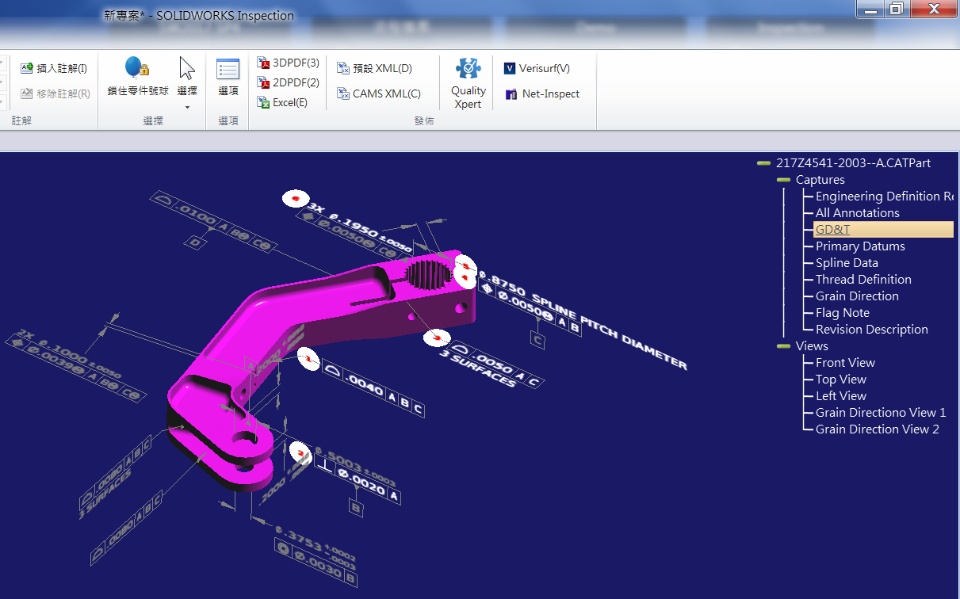Select the Views folder label
The width and height of the screenshot is (960, 599).
coord(811,346)
